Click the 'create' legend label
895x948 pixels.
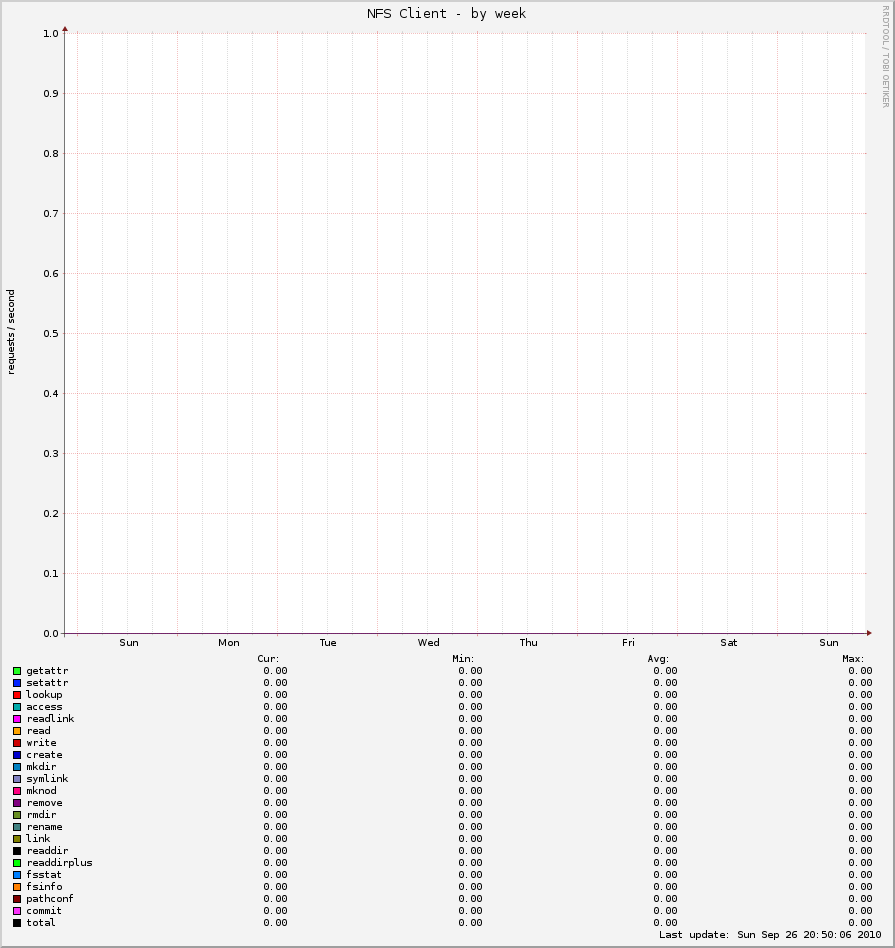pos(44,755)
